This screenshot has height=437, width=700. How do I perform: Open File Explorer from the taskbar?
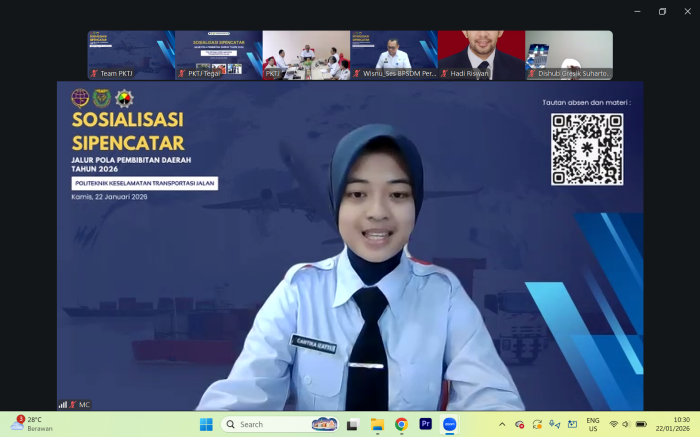(377, 424)
